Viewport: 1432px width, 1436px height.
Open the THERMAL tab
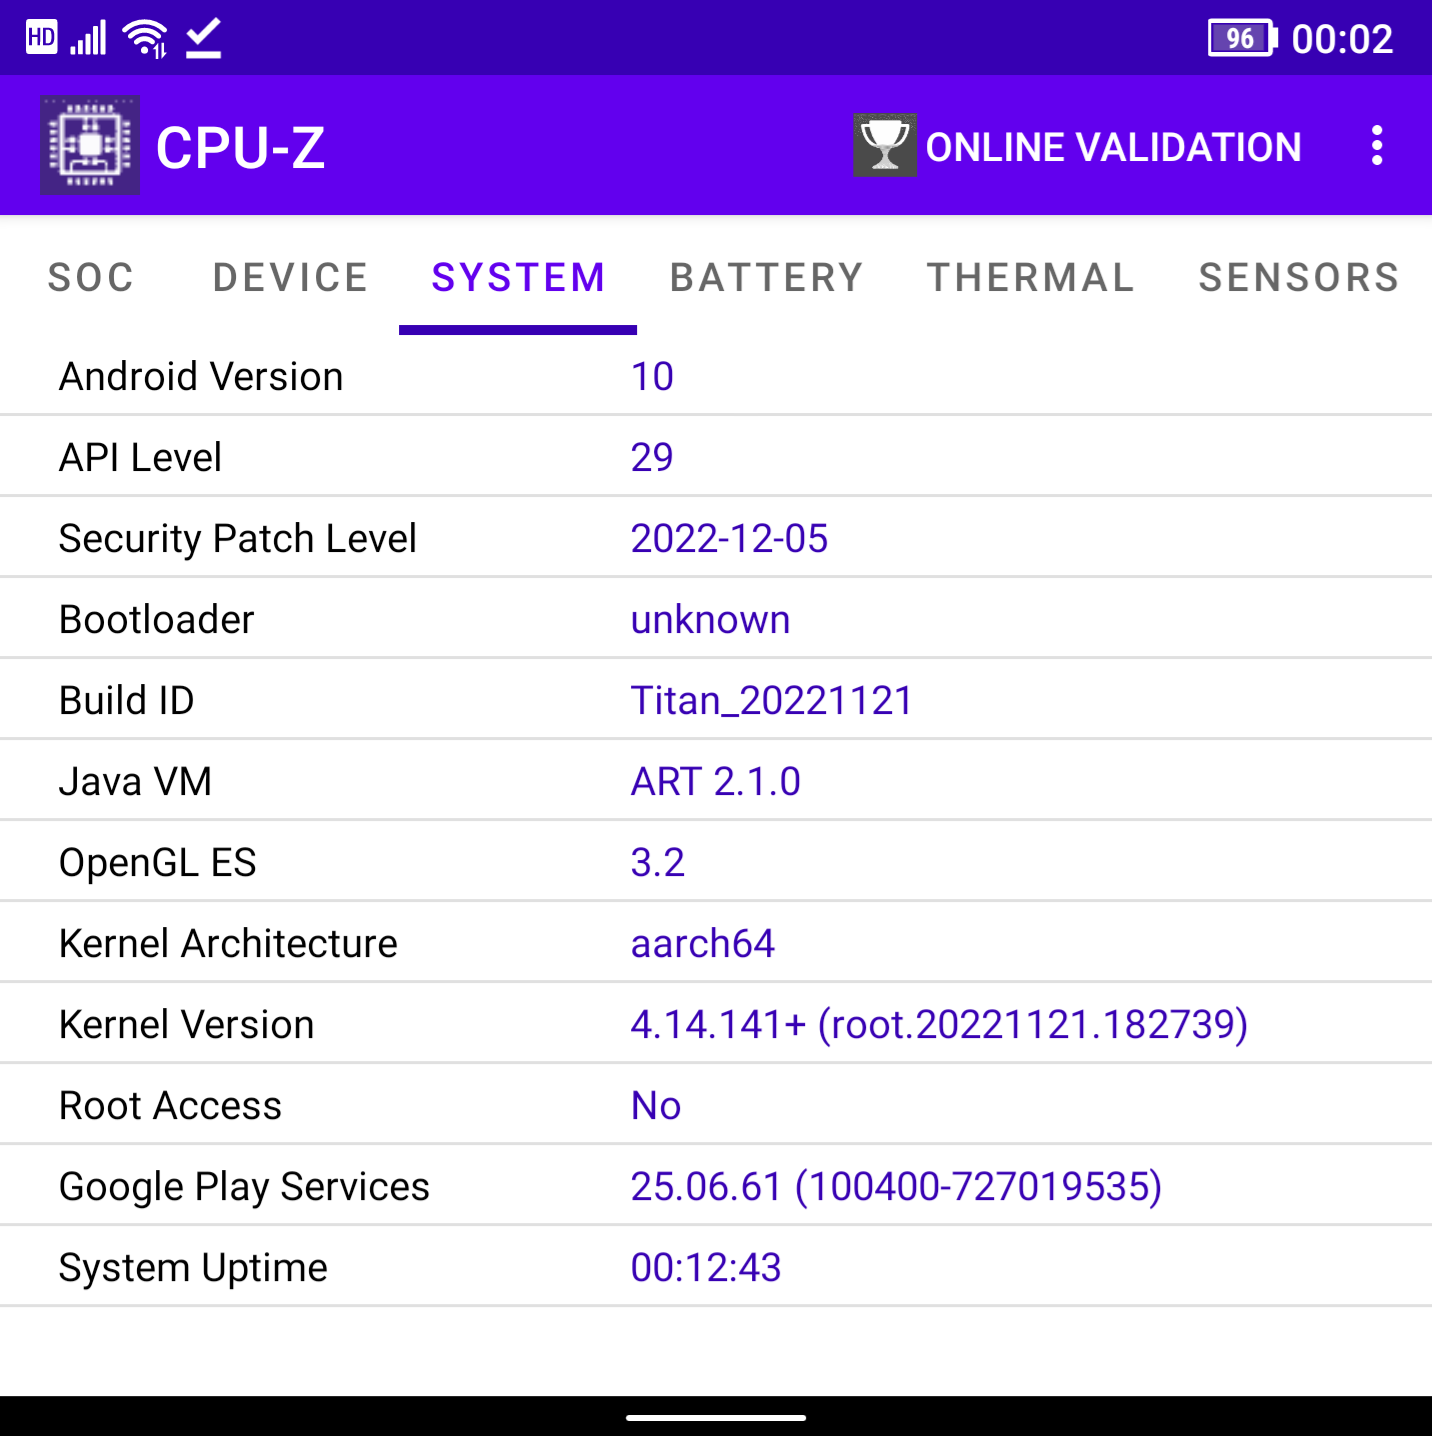pos(1031,278)
